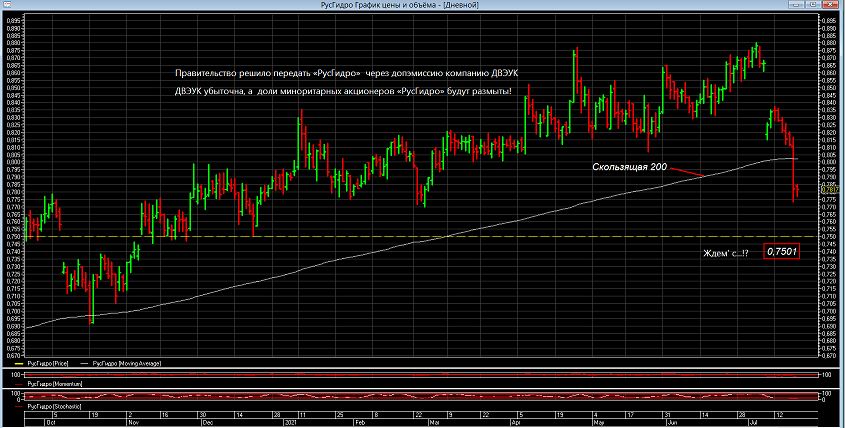Click the Nov month label on date axis
The height and width of the screenshot is (428, 845).
point(132,423)
